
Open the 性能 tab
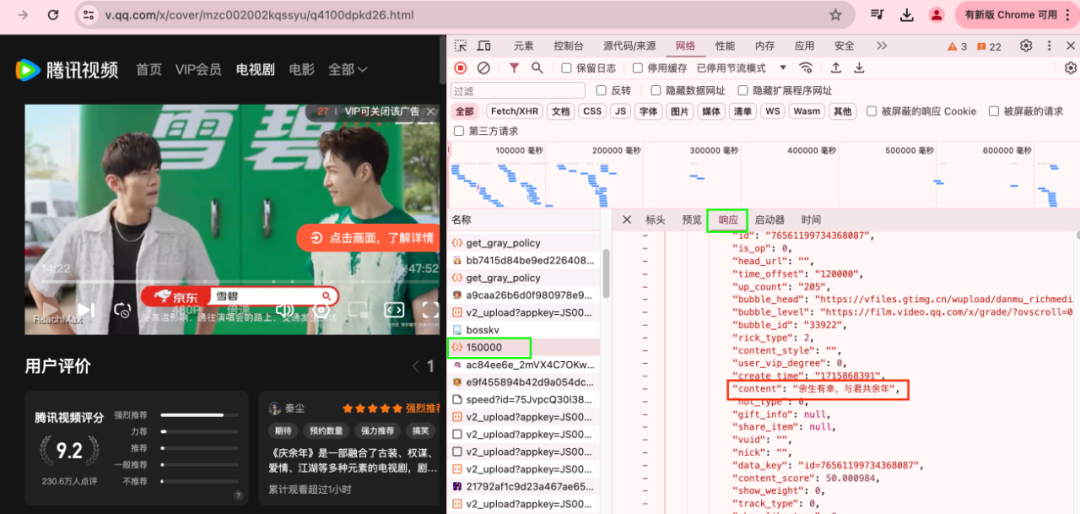(725, 46)
